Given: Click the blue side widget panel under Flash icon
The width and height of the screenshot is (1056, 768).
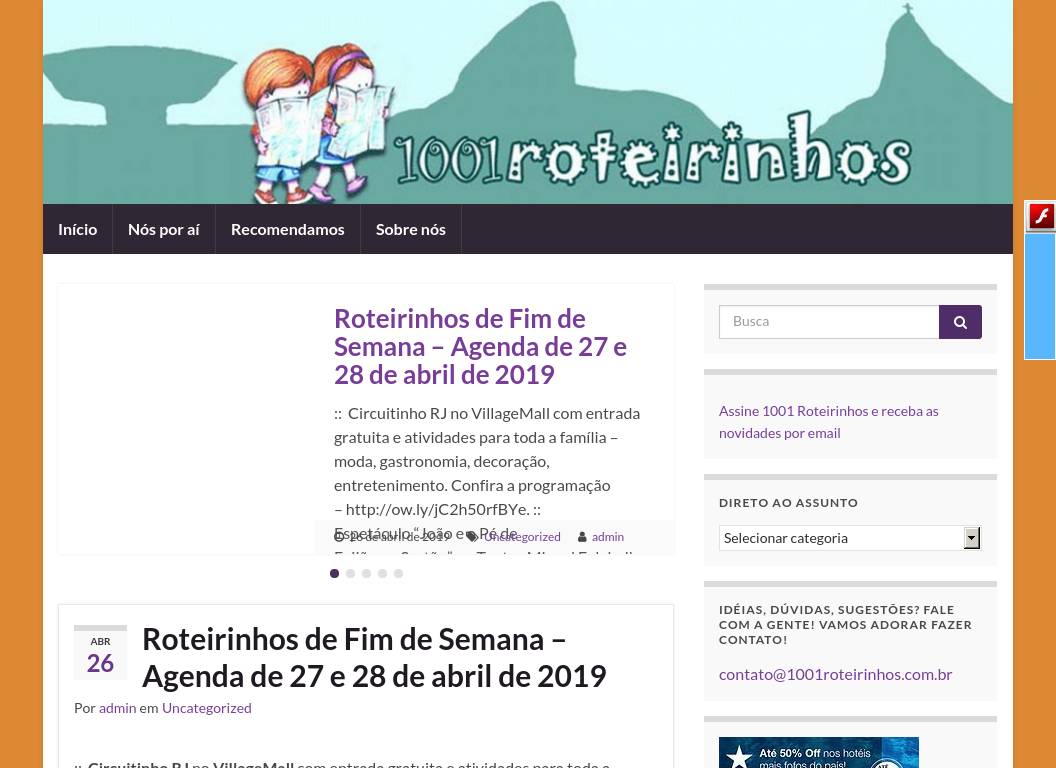Looking at the screenshot, I should (1040, 296).
